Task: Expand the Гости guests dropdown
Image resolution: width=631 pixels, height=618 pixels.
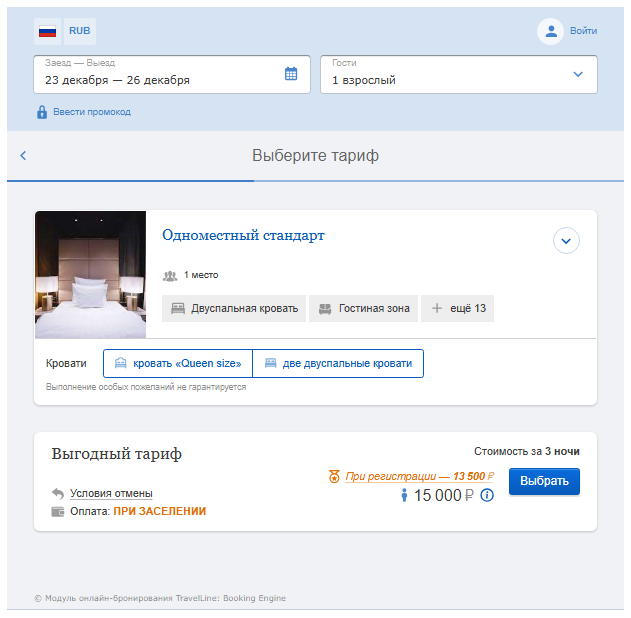Action: click(x=459, y=74)
